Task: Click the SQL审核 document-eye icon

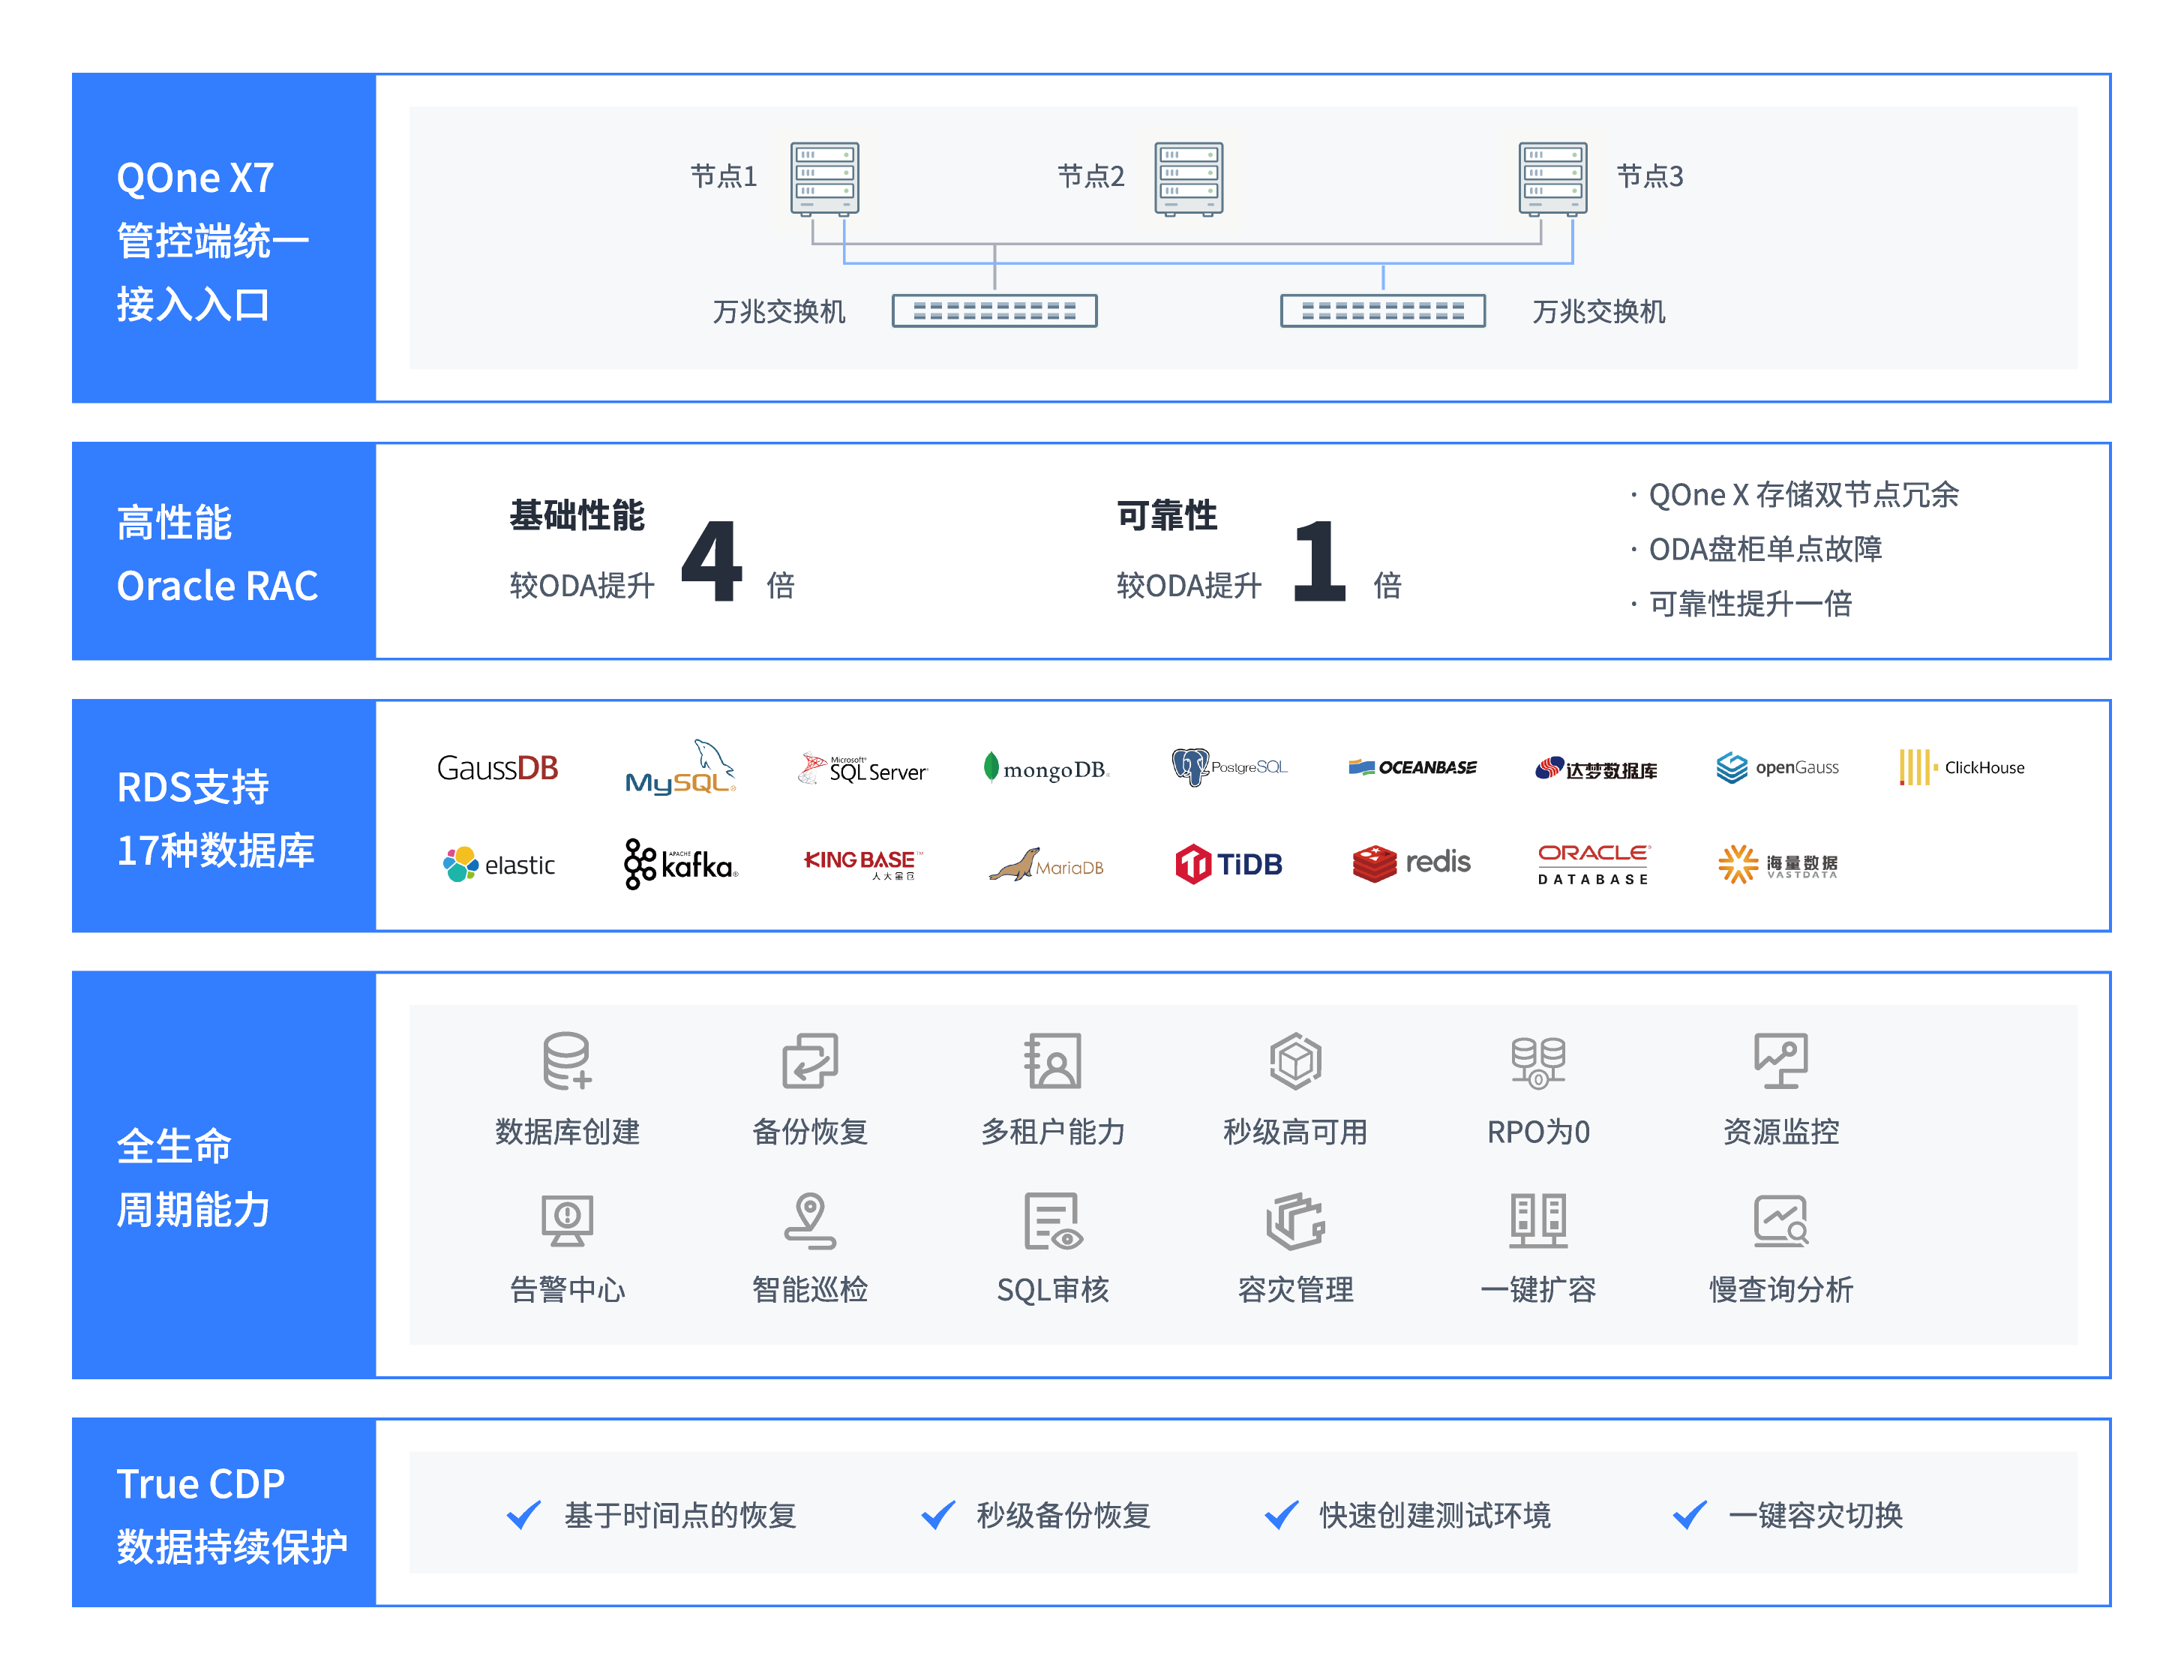Action: pyautogui.click(x=1053, y=1220)
